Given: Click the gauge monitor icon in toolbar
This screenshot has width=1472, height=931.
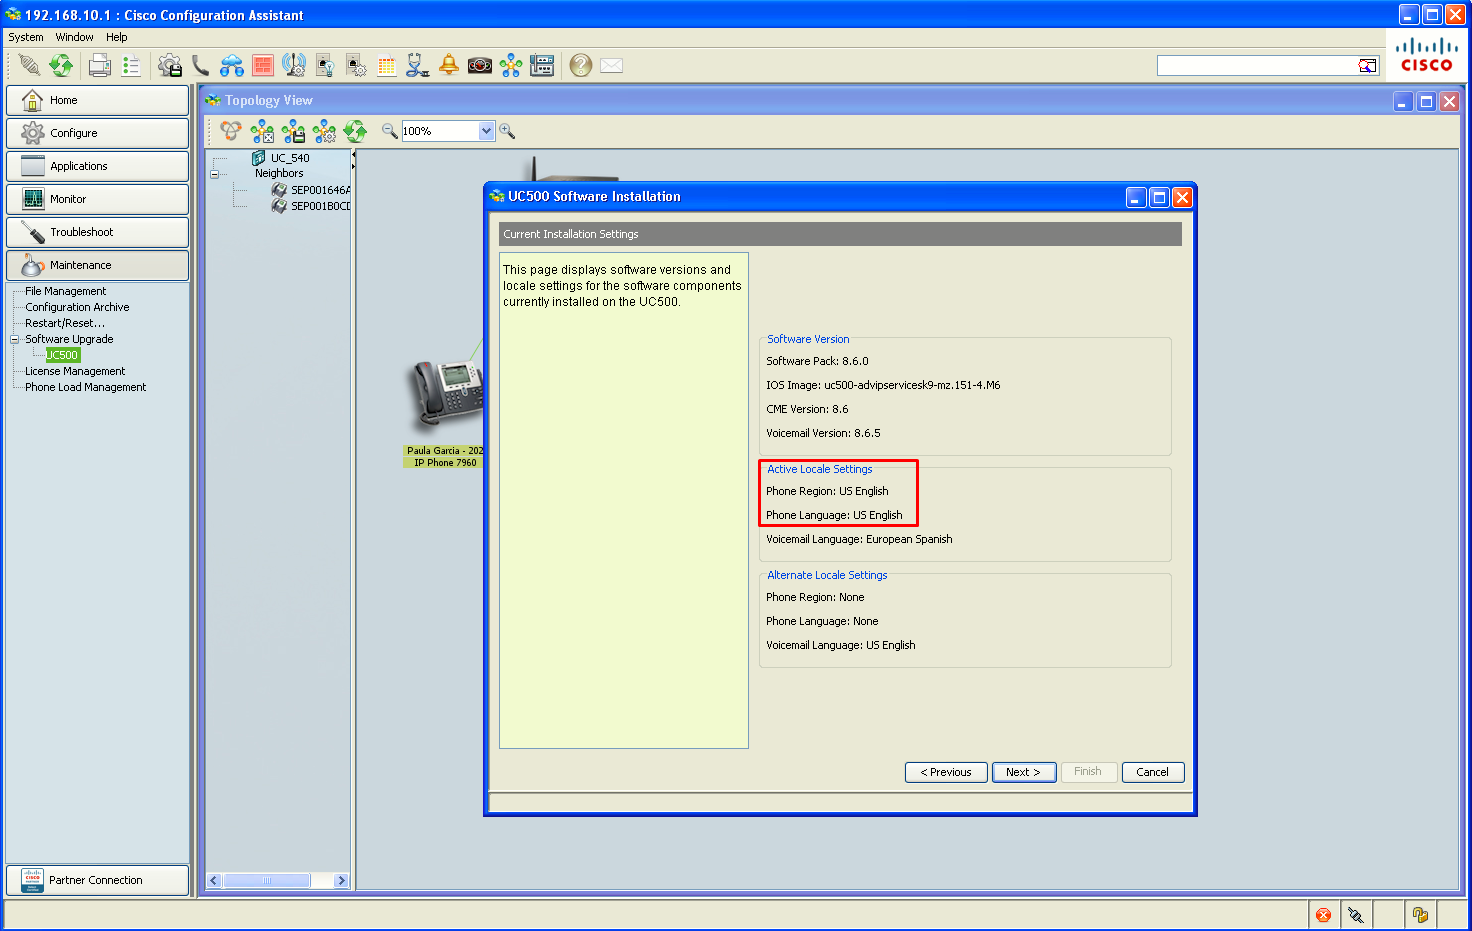Looking at the screenshot, I should pos(480,65).
